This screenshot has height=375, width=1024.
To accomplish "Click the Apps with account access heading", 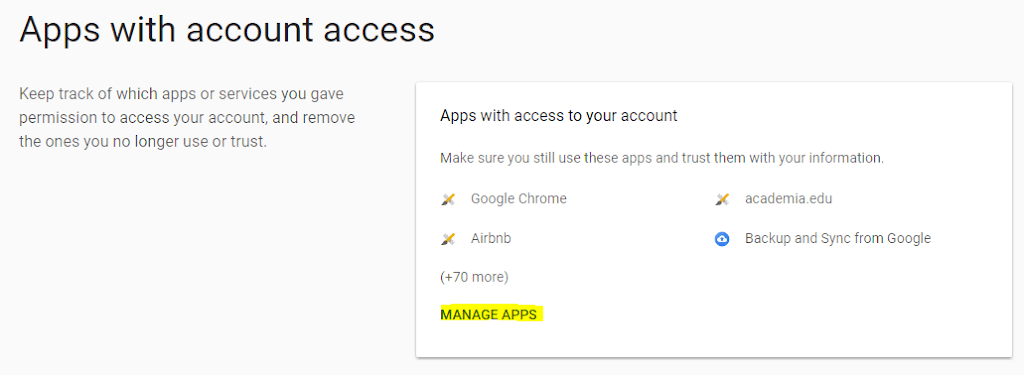I will pos(227,30).
